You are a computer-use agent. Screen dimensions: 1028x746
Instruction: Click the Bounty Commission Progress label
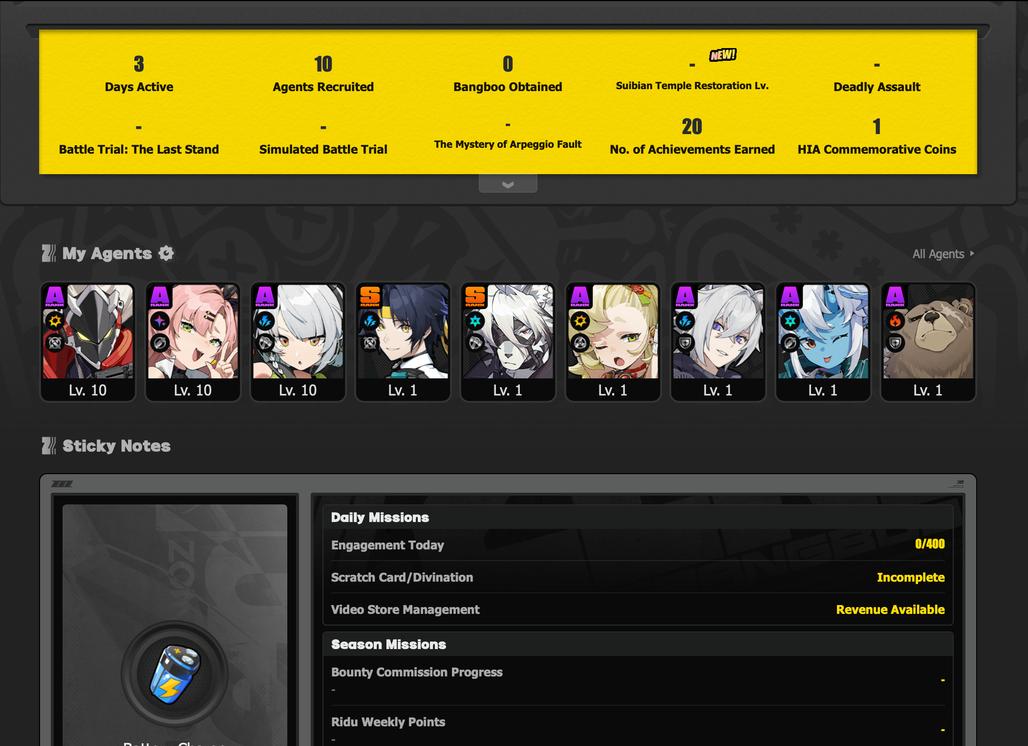(x=416, y=672)
